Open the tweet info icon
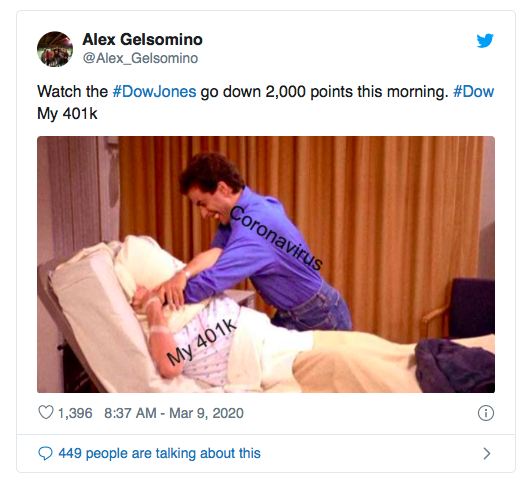 [x=486, y=413]
